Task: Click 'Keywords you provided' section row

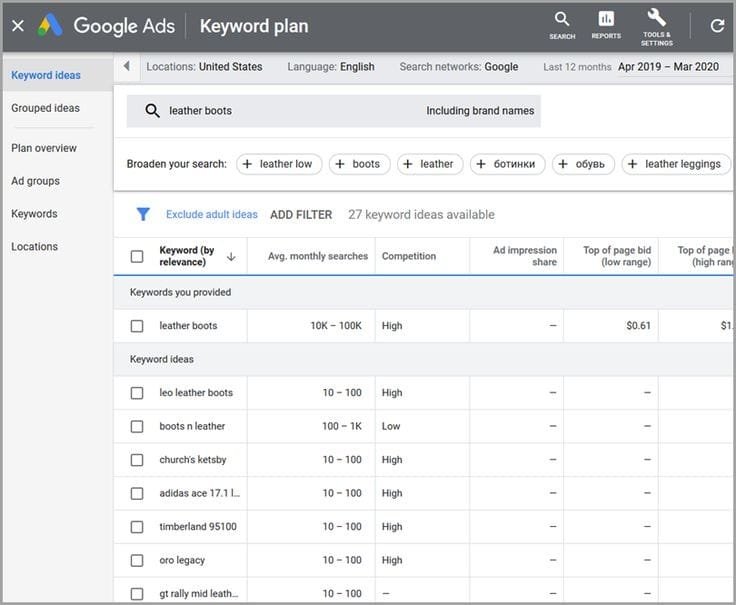Action: 423,292
